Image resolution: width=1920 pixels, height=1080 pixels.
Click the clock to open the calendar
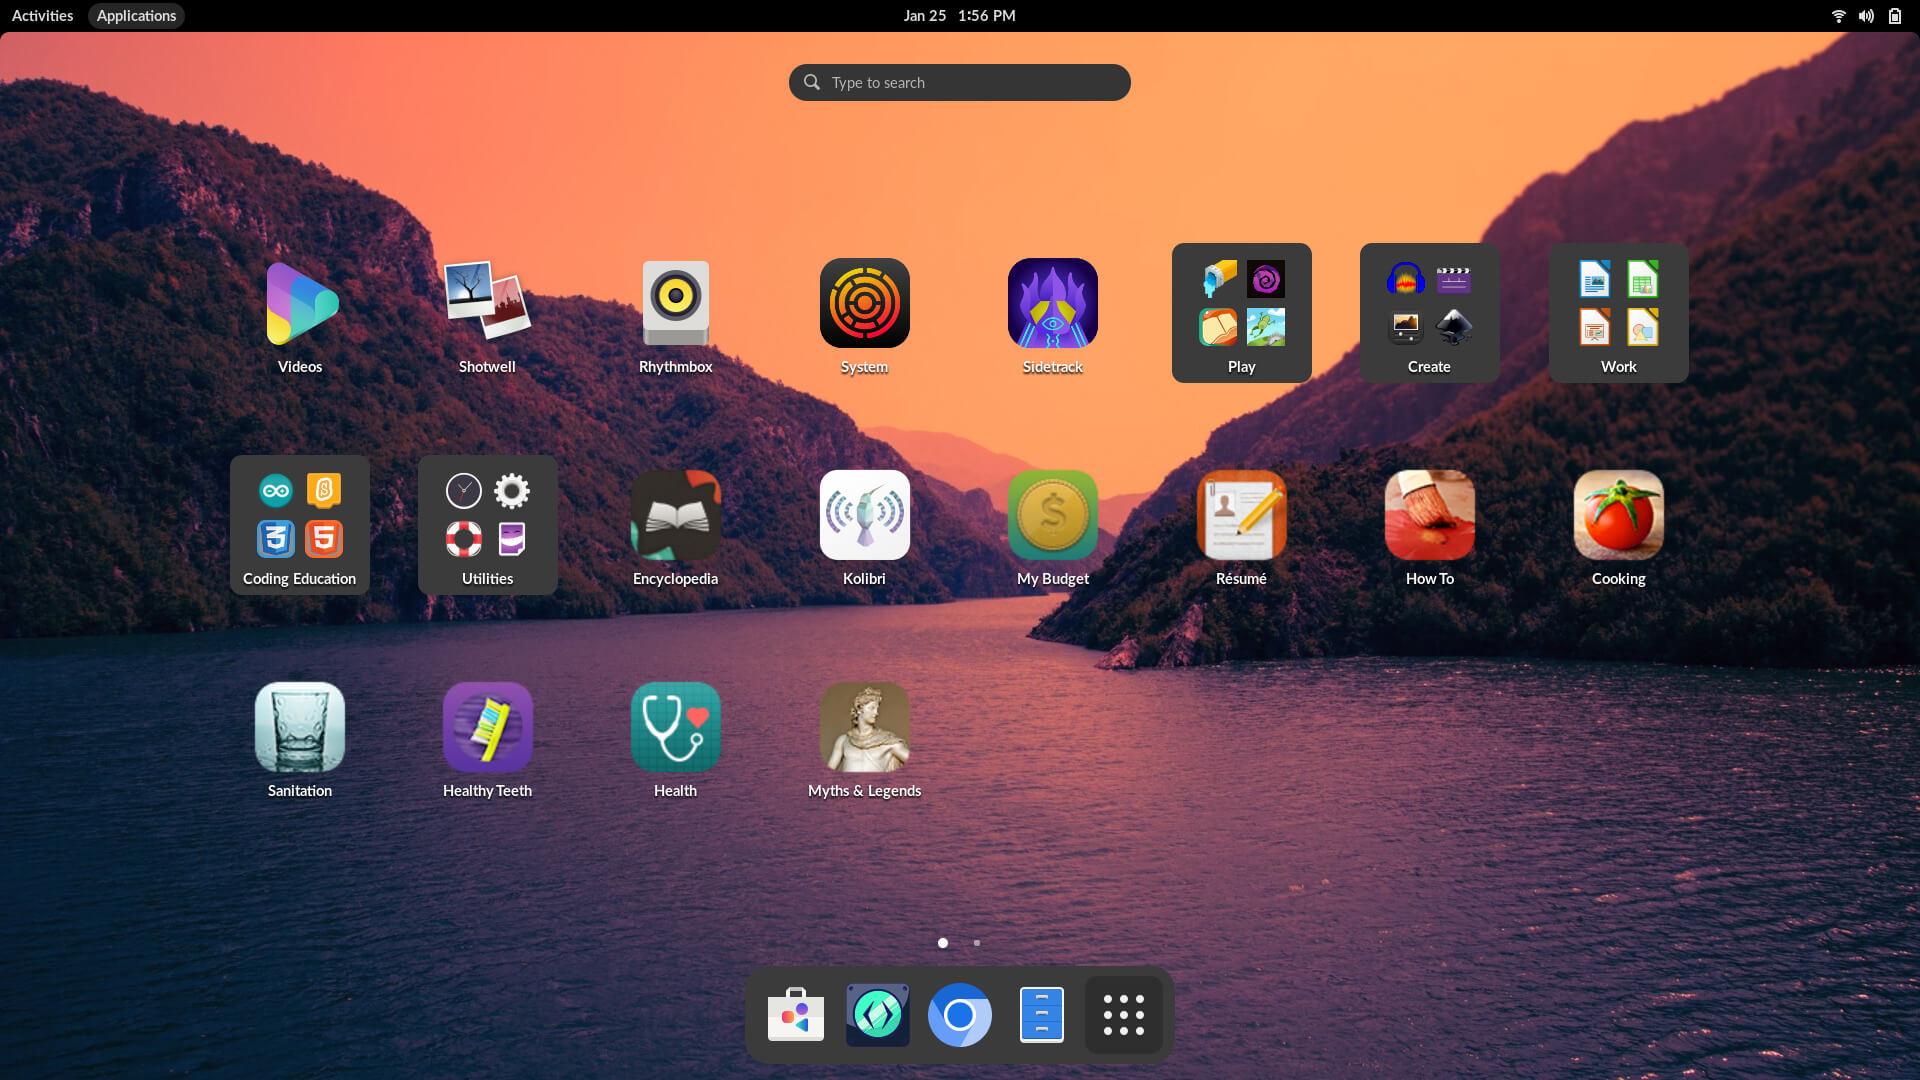tap(958, 15)
